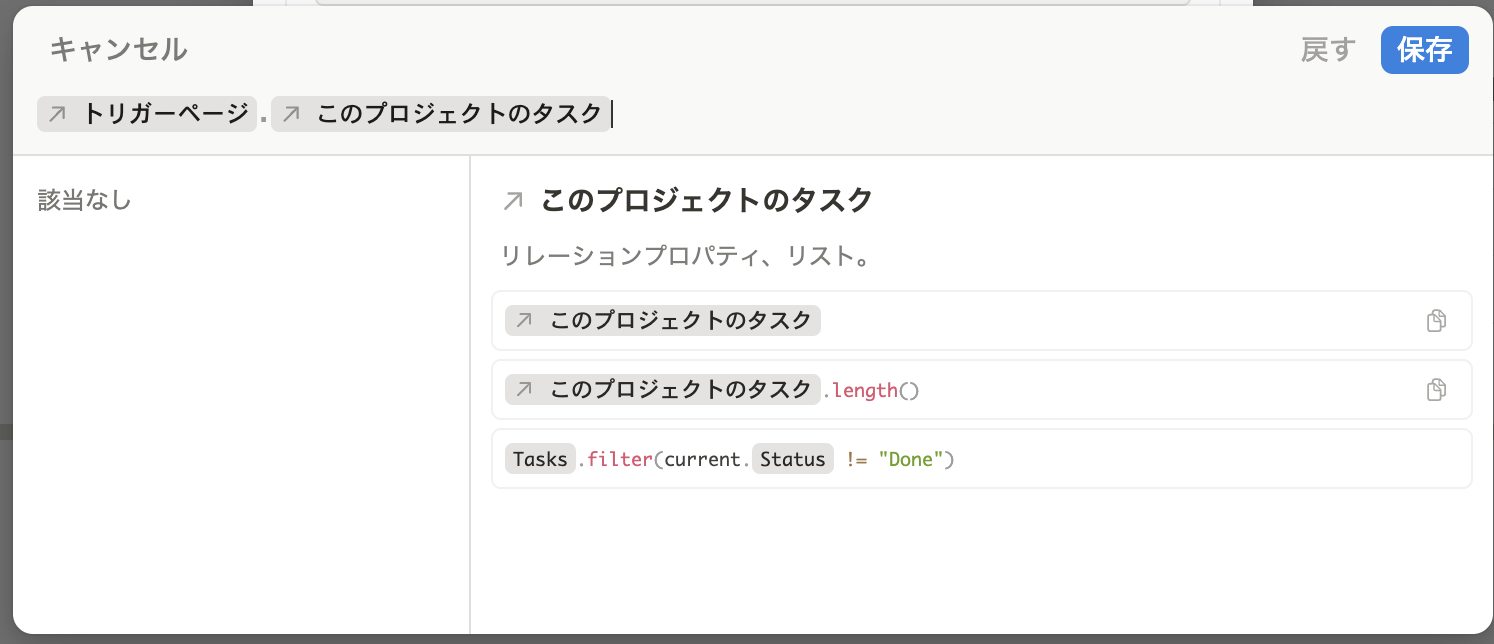
Task: Click the relation arrow icon in the formula bar's タスク chip
Action: coord(292,114)
